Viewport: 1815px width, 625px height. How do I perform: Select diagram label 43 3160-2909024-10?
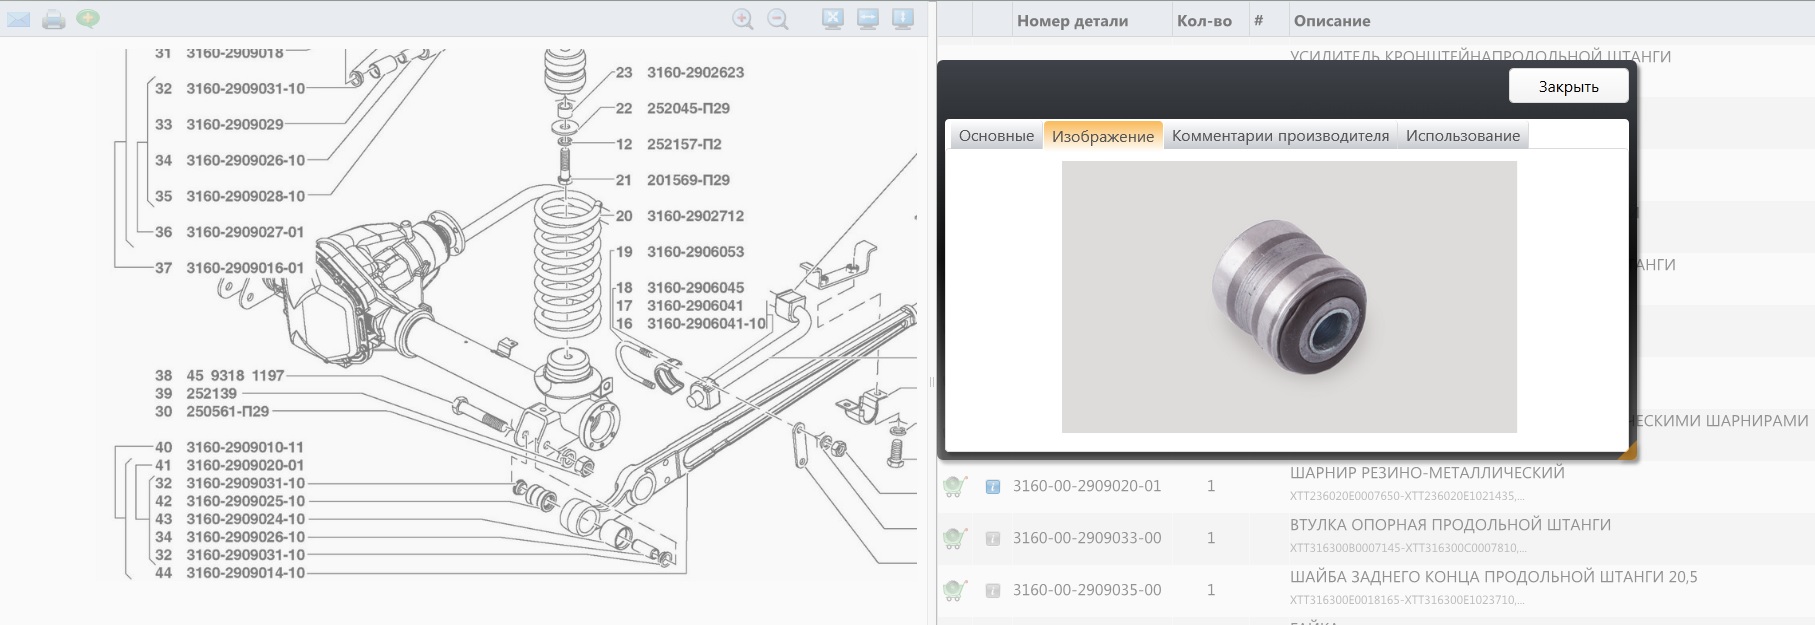(230, 520)
